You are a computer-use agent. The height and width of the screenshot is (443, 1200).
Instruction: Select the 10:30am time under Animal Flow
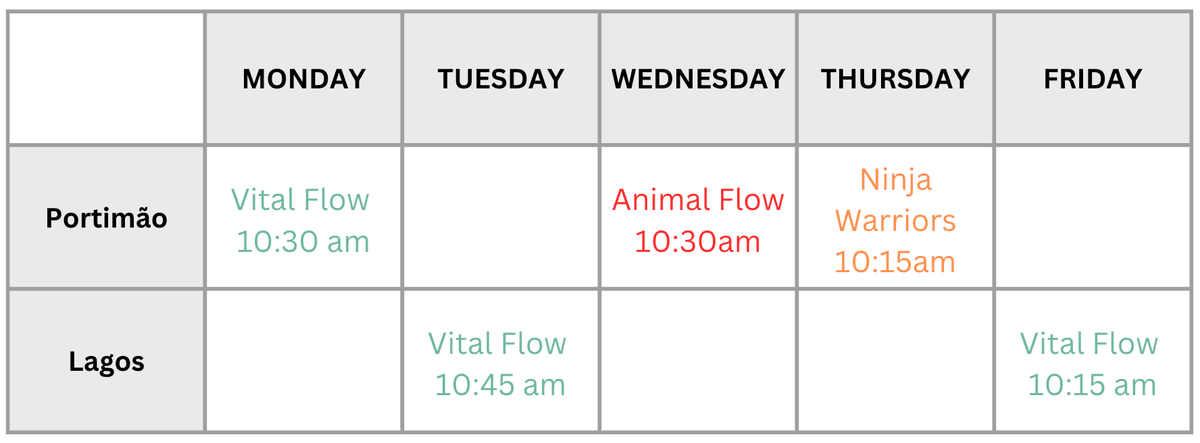pos(698,241)
